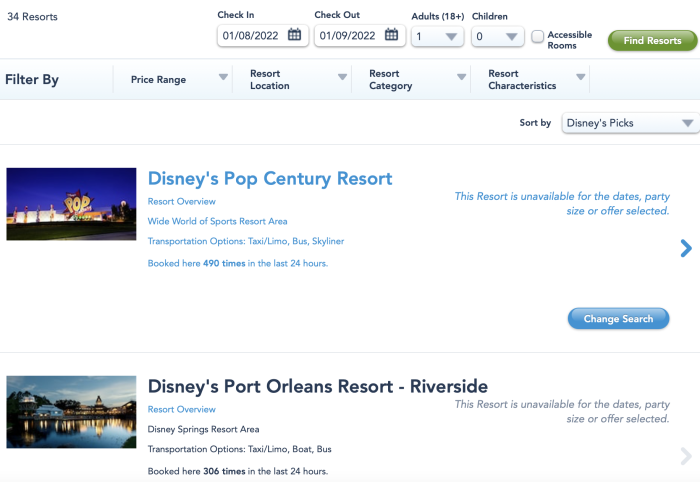Image resolution: width=700 pixels, height=482 pixels.
Task: Enable the Accessible Rooms checkbox
Action: 538,36
